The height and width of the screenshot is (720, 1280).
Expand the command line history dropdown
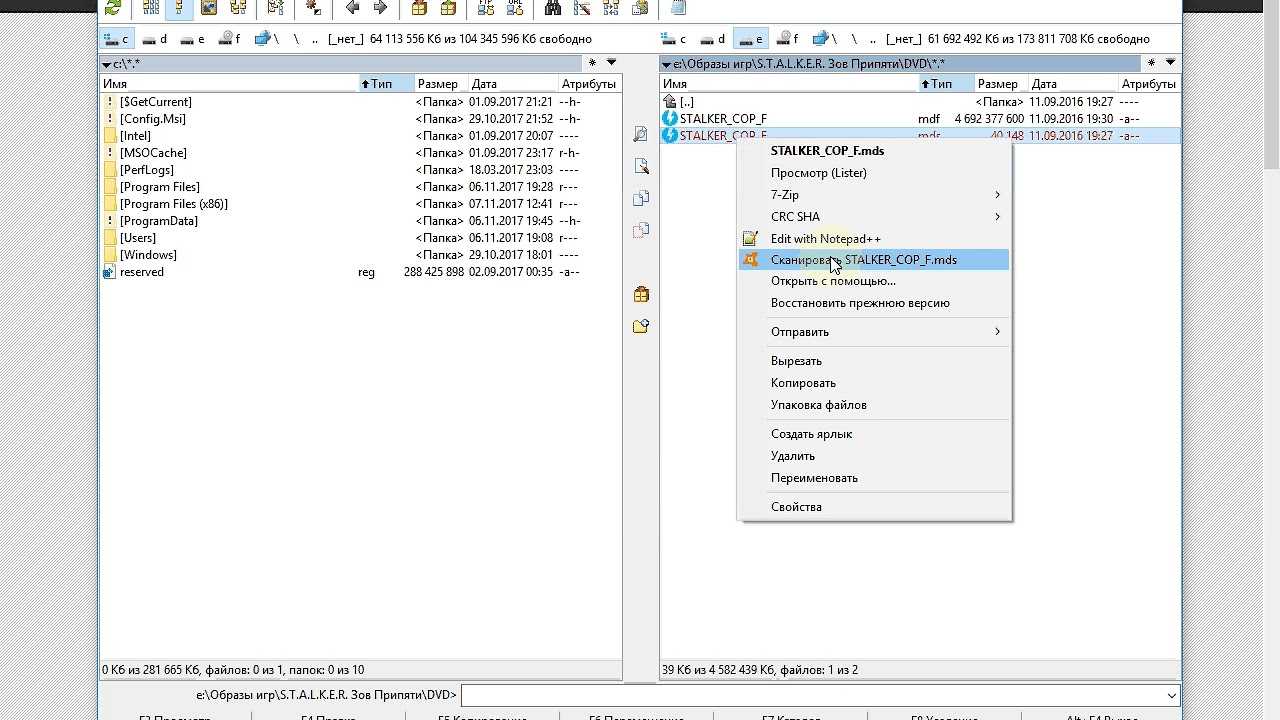(x=1172, y=695)
